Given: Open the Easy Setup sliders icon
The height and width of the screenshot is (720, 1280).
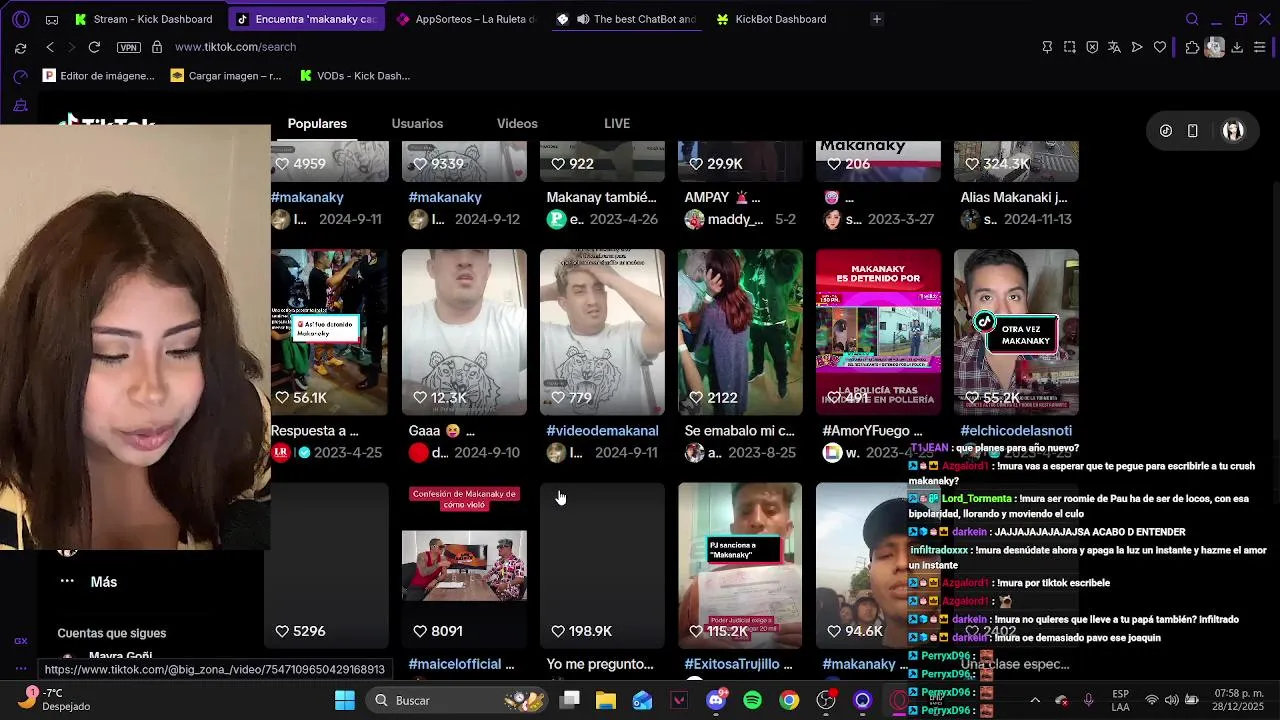Looking at the screenshot, I should pyautogui.click(x=1260, y=47).
